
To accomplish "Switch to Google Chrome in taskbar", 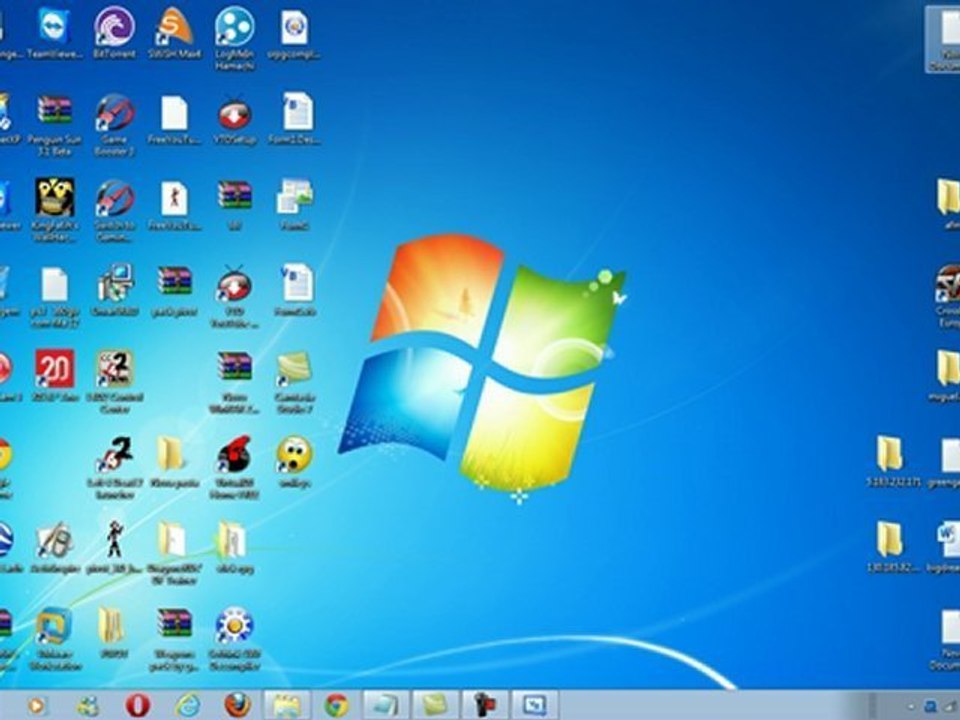I will tap(336, 705).
